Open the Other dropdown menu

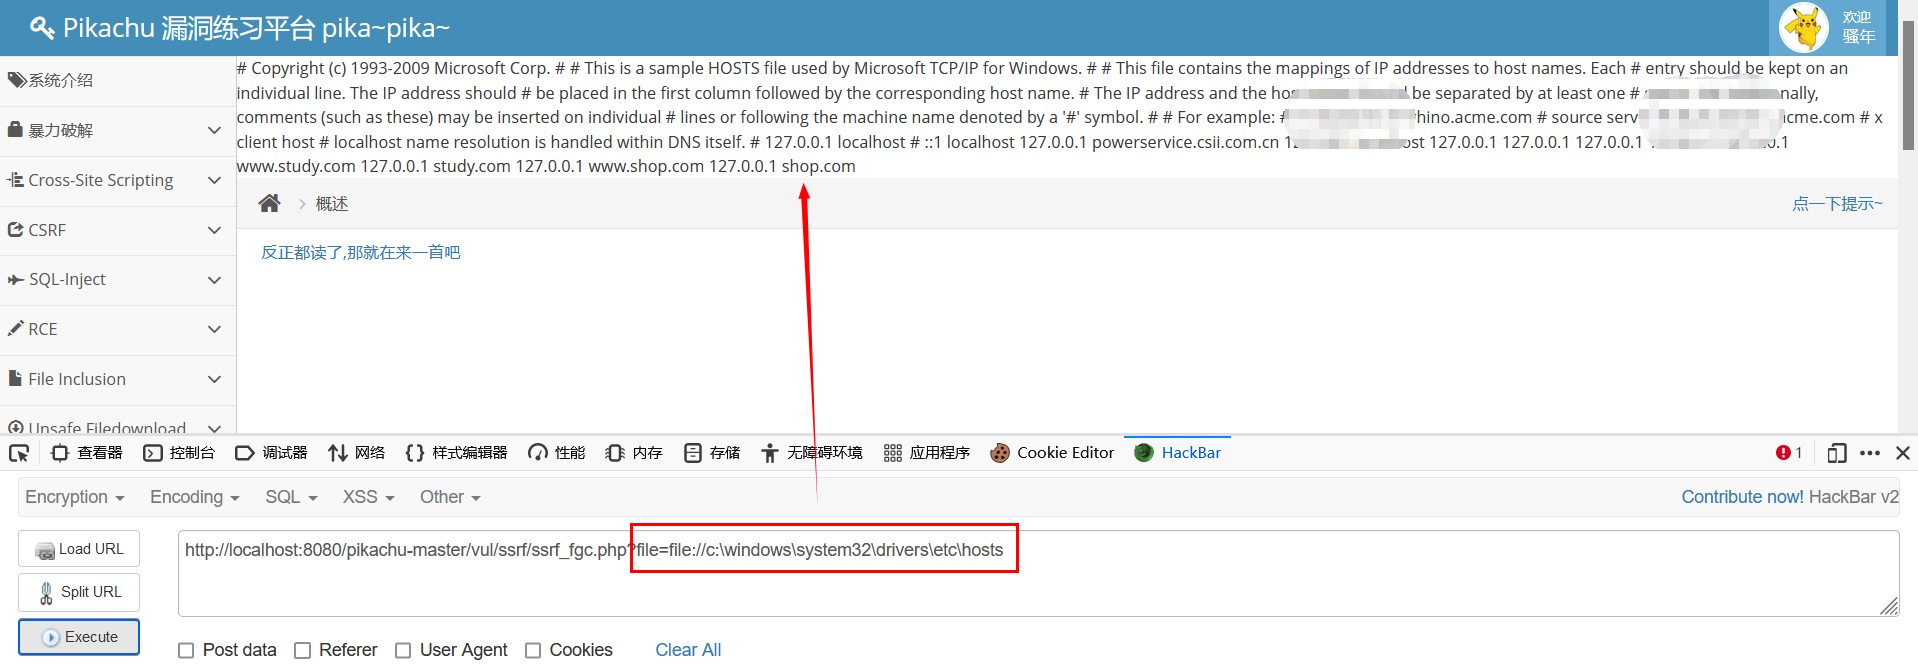[450, 497]
